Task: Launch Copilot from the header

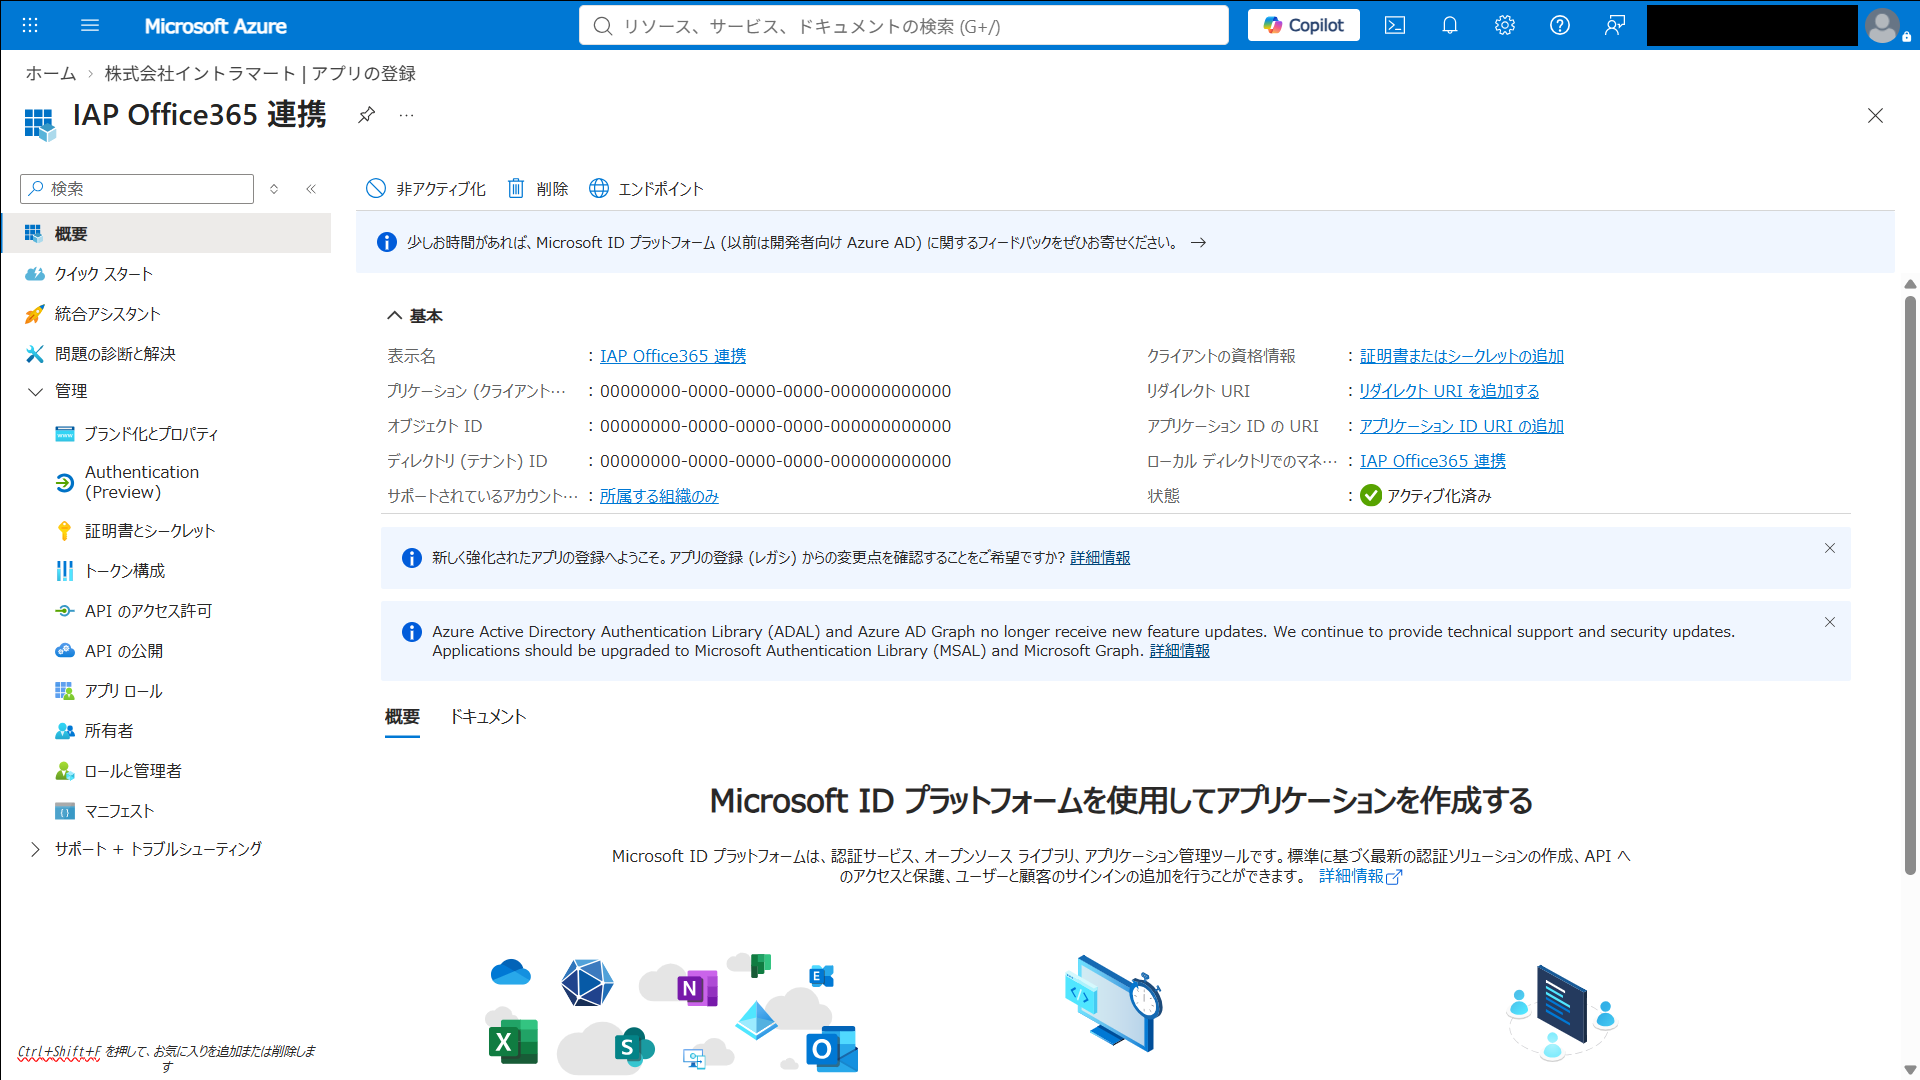Action: point(1304,25)
